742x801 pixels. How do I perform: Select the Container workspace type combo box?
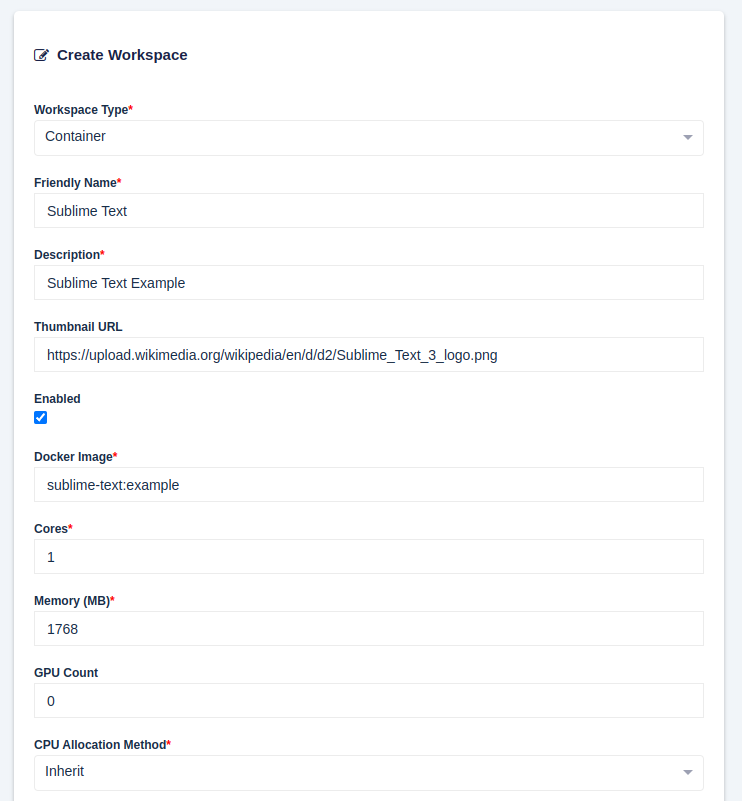[x=369, y=138]
